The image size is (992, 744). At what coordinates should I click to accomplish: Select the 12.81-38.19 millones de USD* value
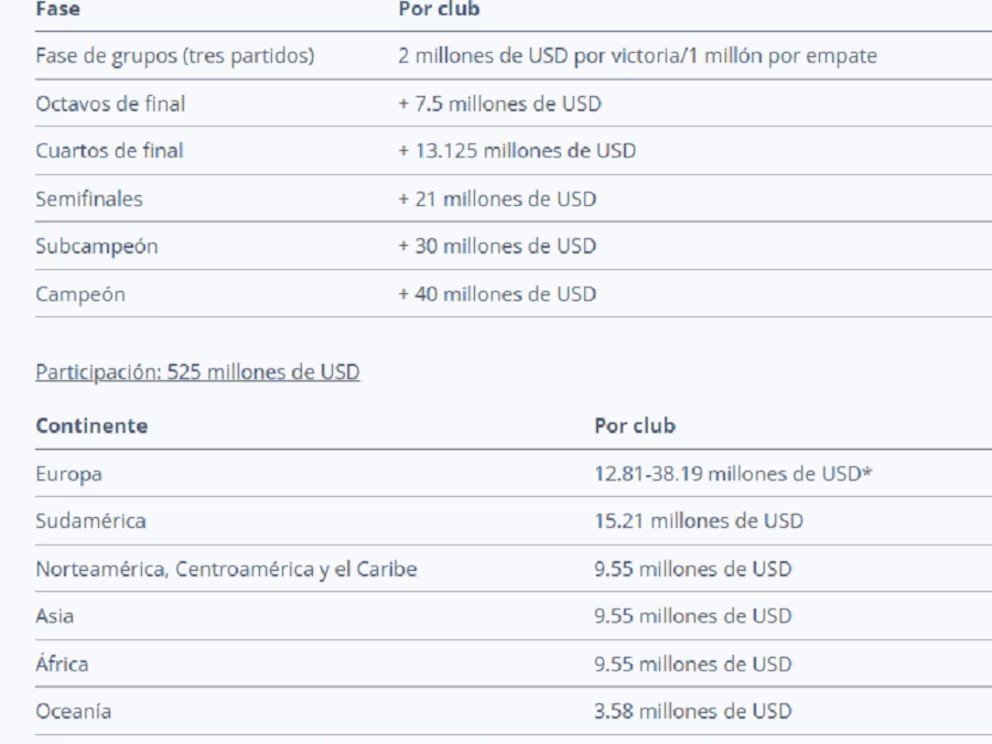point(733,473)
